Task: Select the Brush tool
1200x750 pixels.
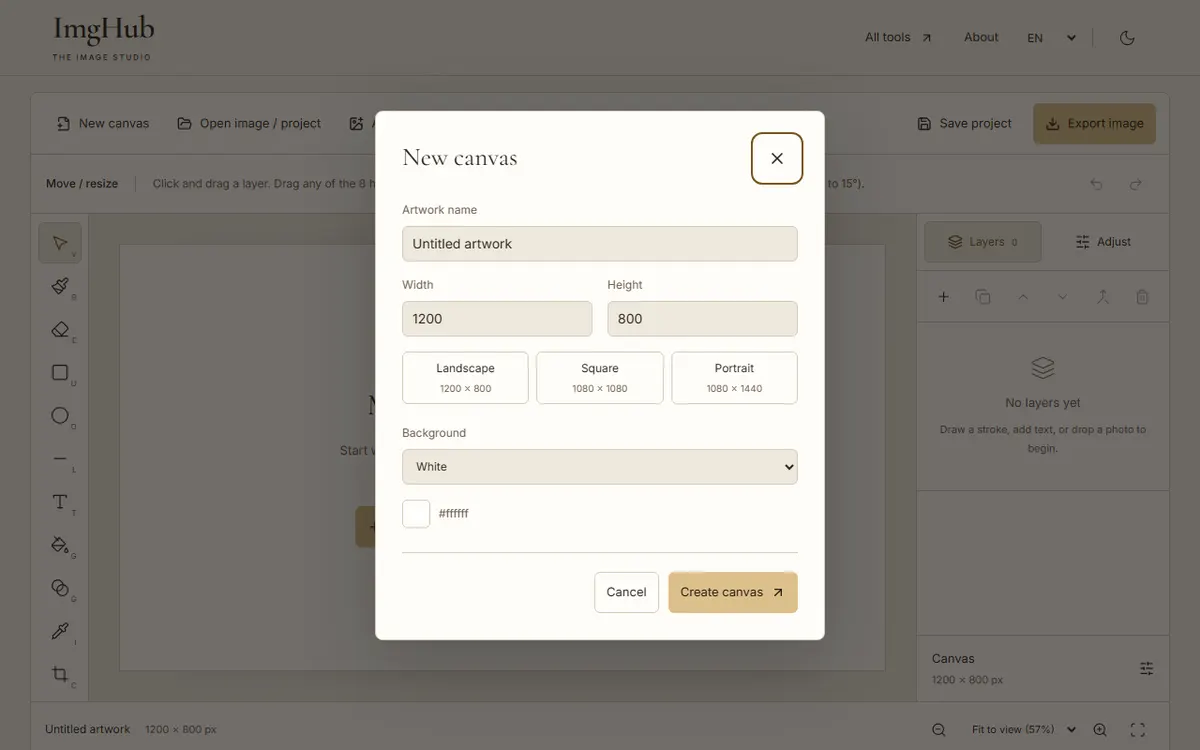Action: click(x=60, y=286)
